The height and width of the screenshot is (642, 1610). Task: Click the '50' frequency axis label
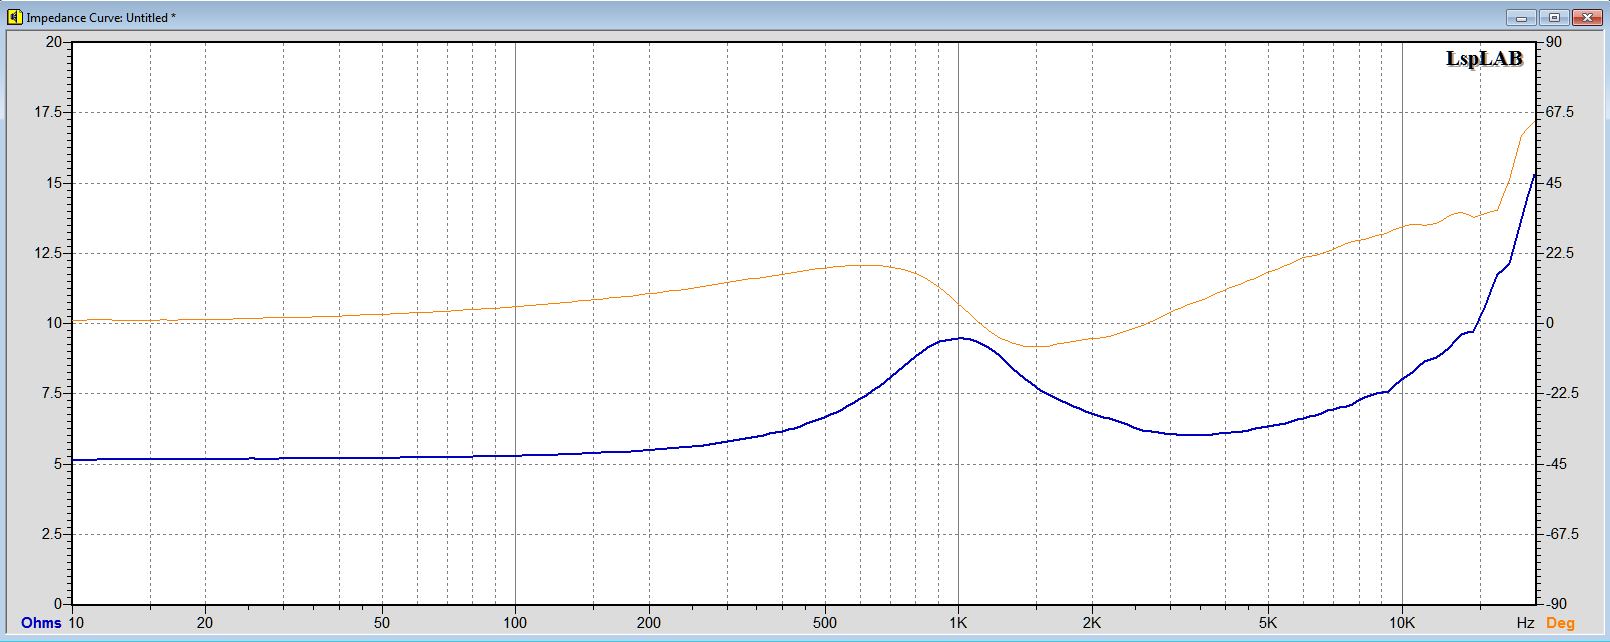[382, 623]
